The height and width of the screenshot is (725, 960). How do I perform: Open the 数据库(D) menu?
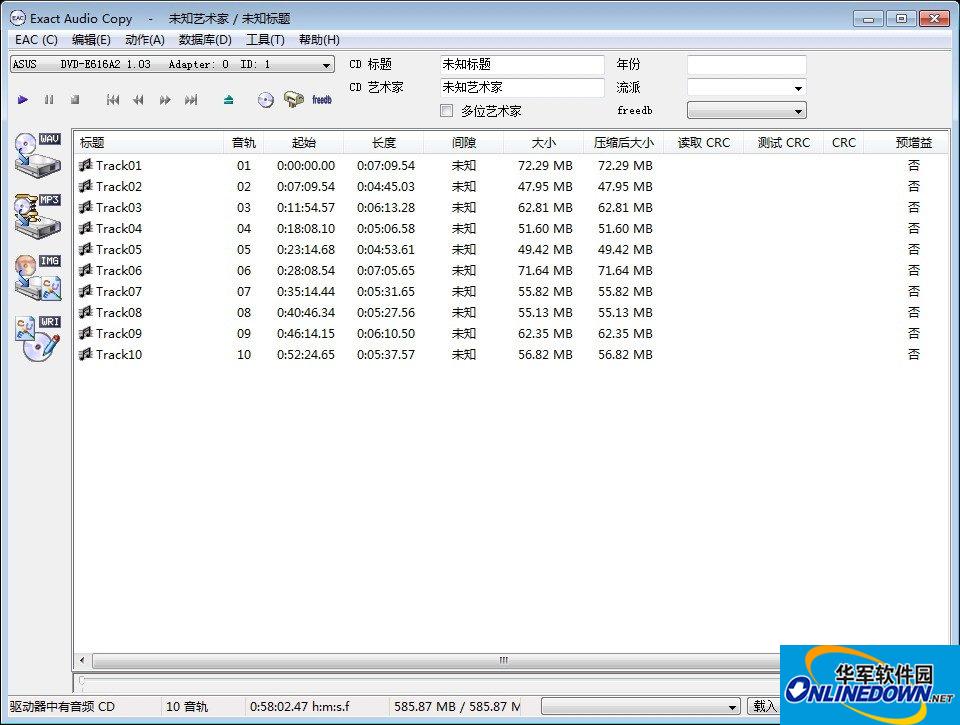(x=205, y=40)
